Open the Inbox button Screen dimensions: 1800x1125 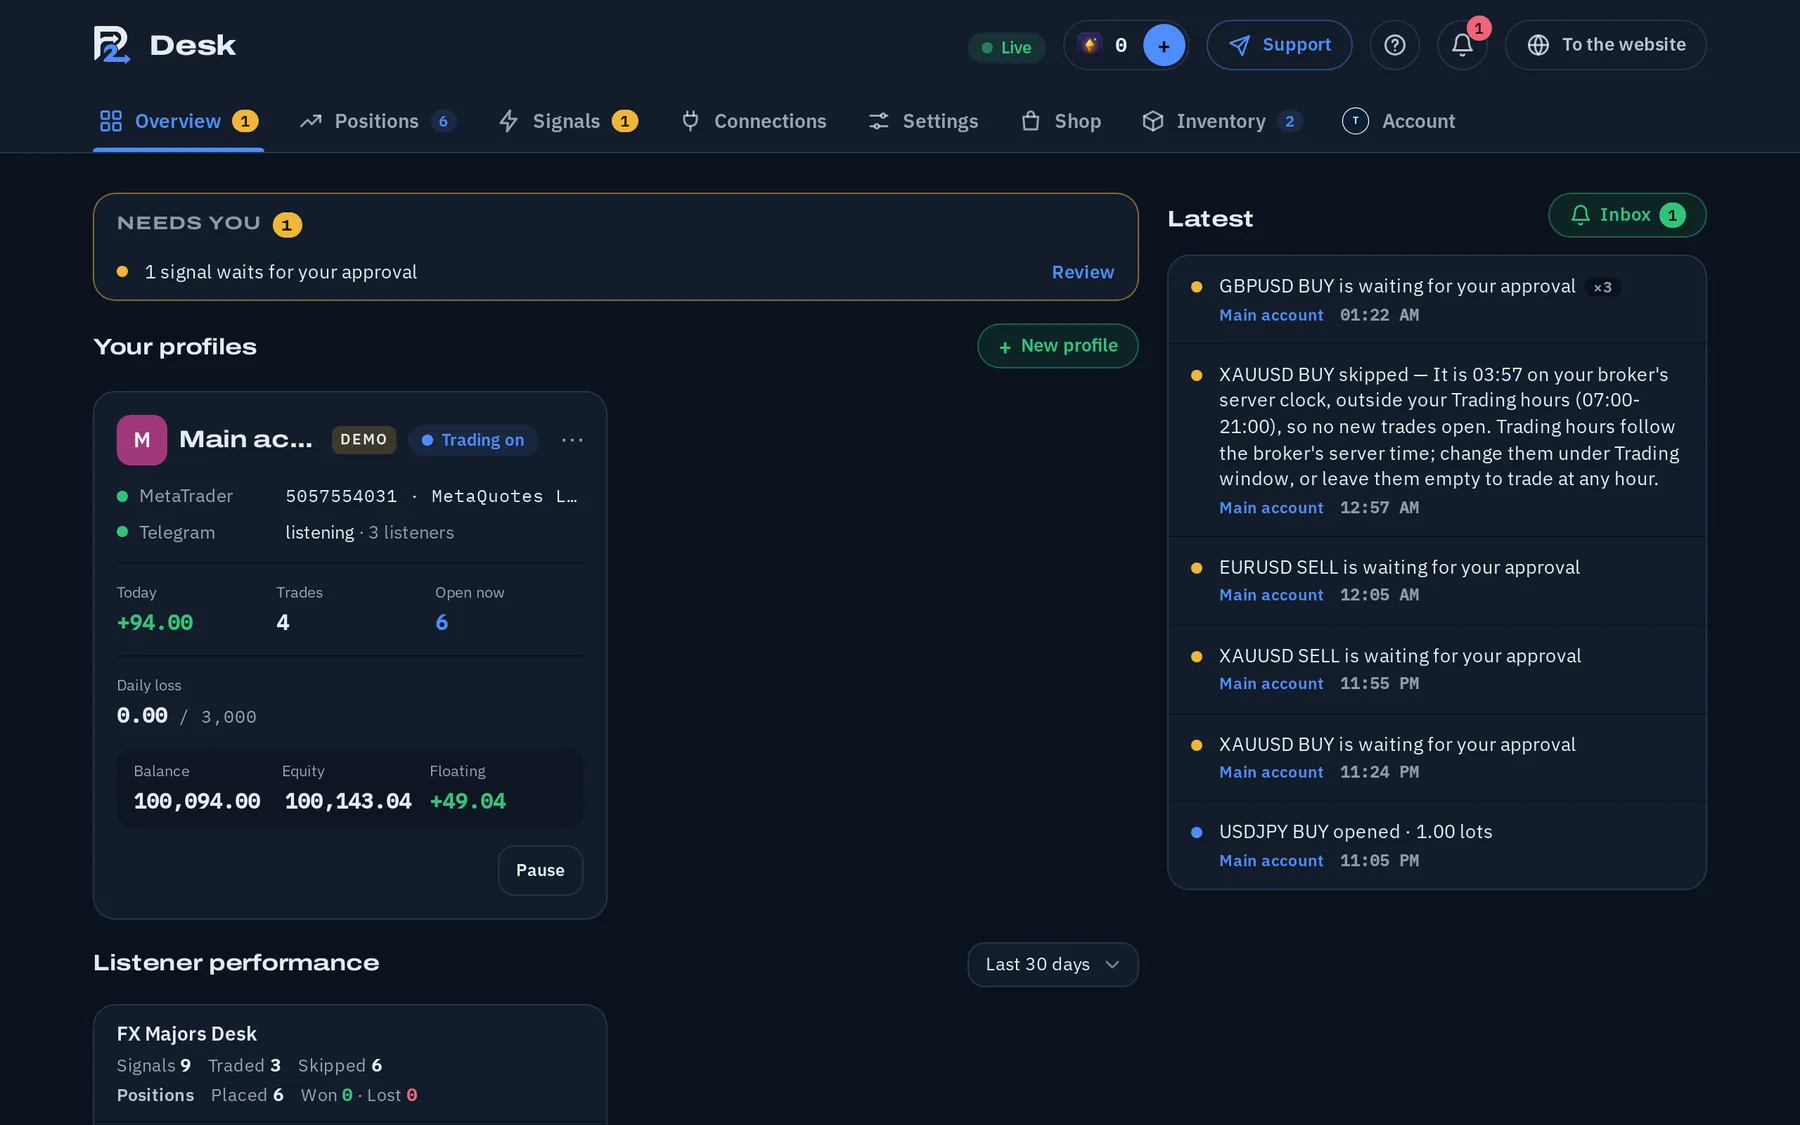coord(1627,215)
